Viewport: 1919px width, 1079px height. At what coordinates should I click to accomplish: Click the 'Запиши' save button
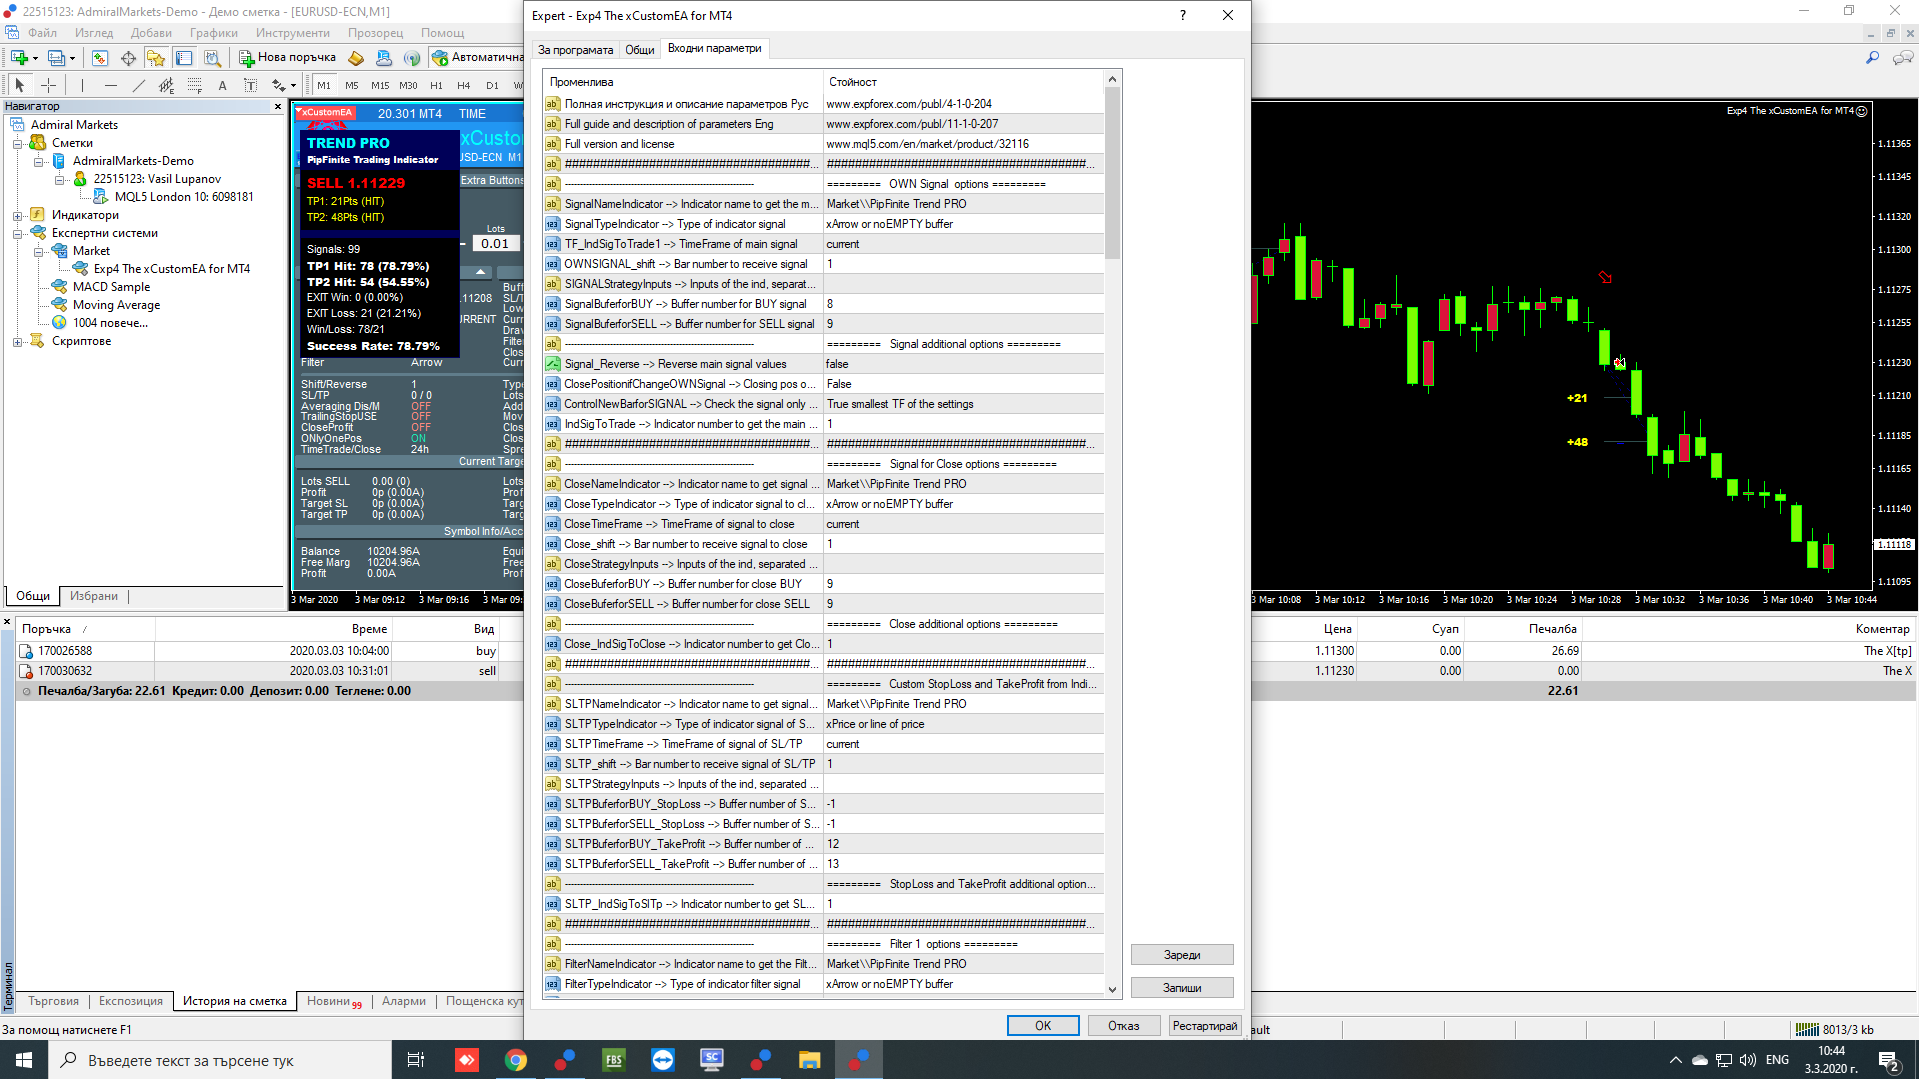(x=1182, y=987)
